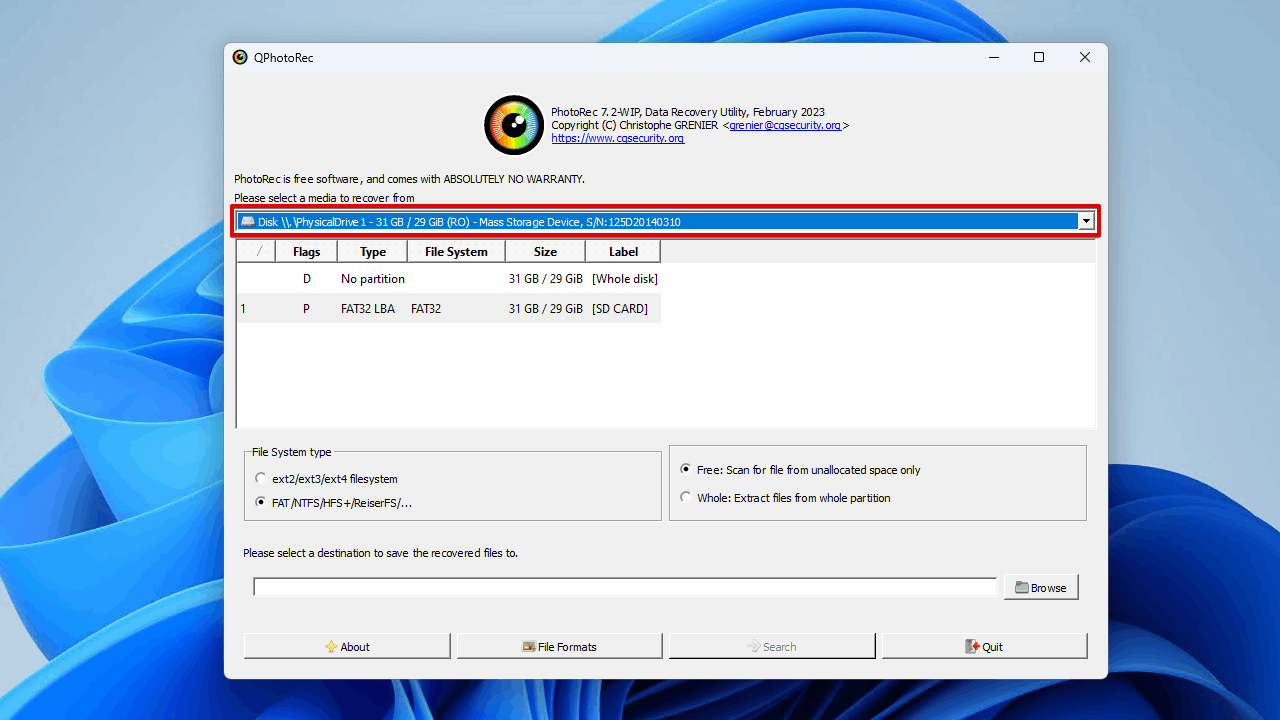The image size is (1280, 720).
Task: Sort by the Type column header
Action: pyautogui.click(x=373, y=252)
